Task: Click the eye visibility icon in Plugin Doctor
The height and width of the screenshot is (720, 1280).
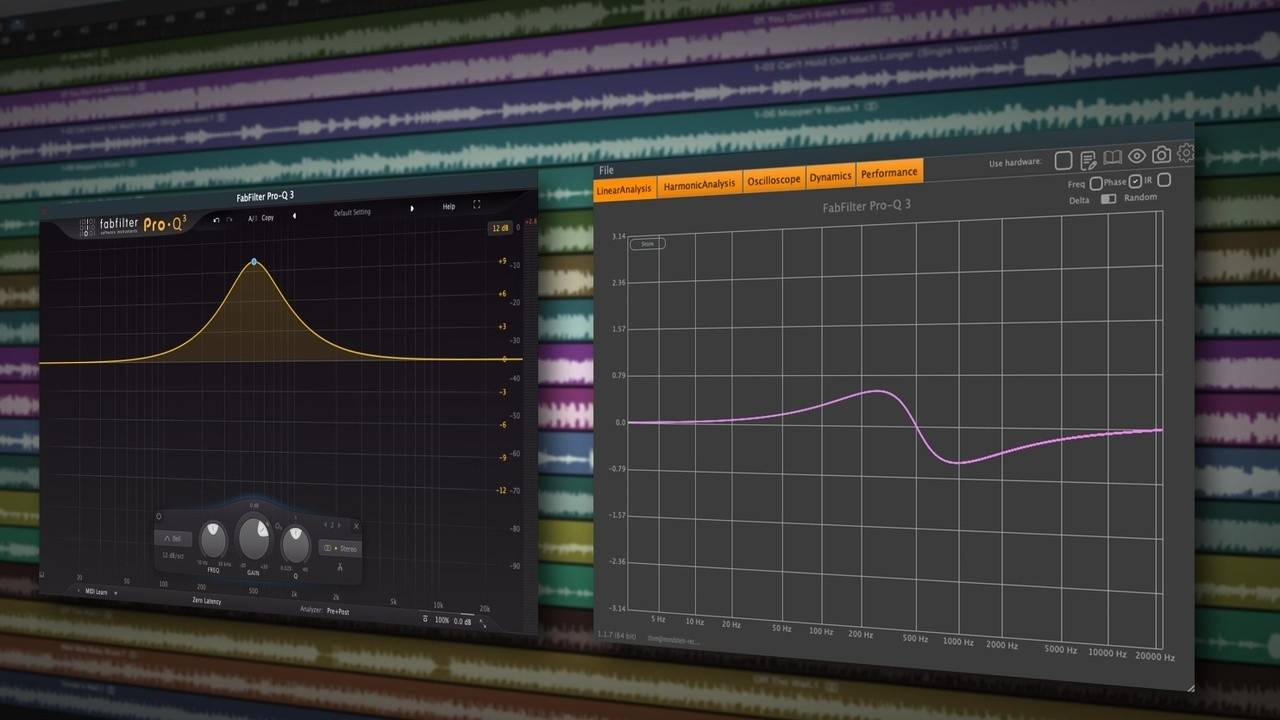Action: [x=1137, y=156]
